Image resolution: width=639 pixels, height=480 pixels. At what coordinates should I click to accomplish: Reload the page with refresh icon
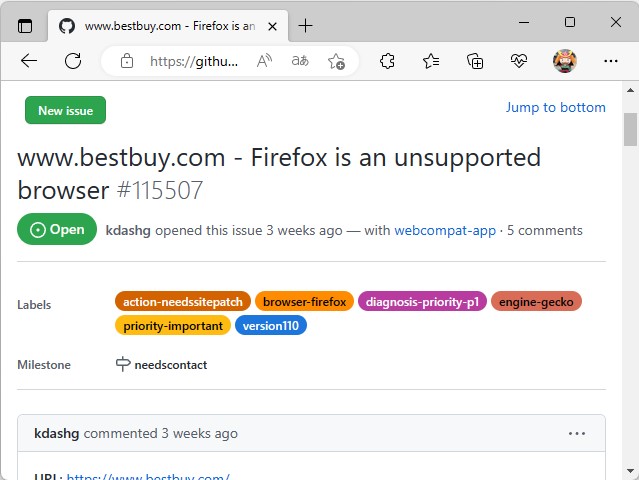73,61
